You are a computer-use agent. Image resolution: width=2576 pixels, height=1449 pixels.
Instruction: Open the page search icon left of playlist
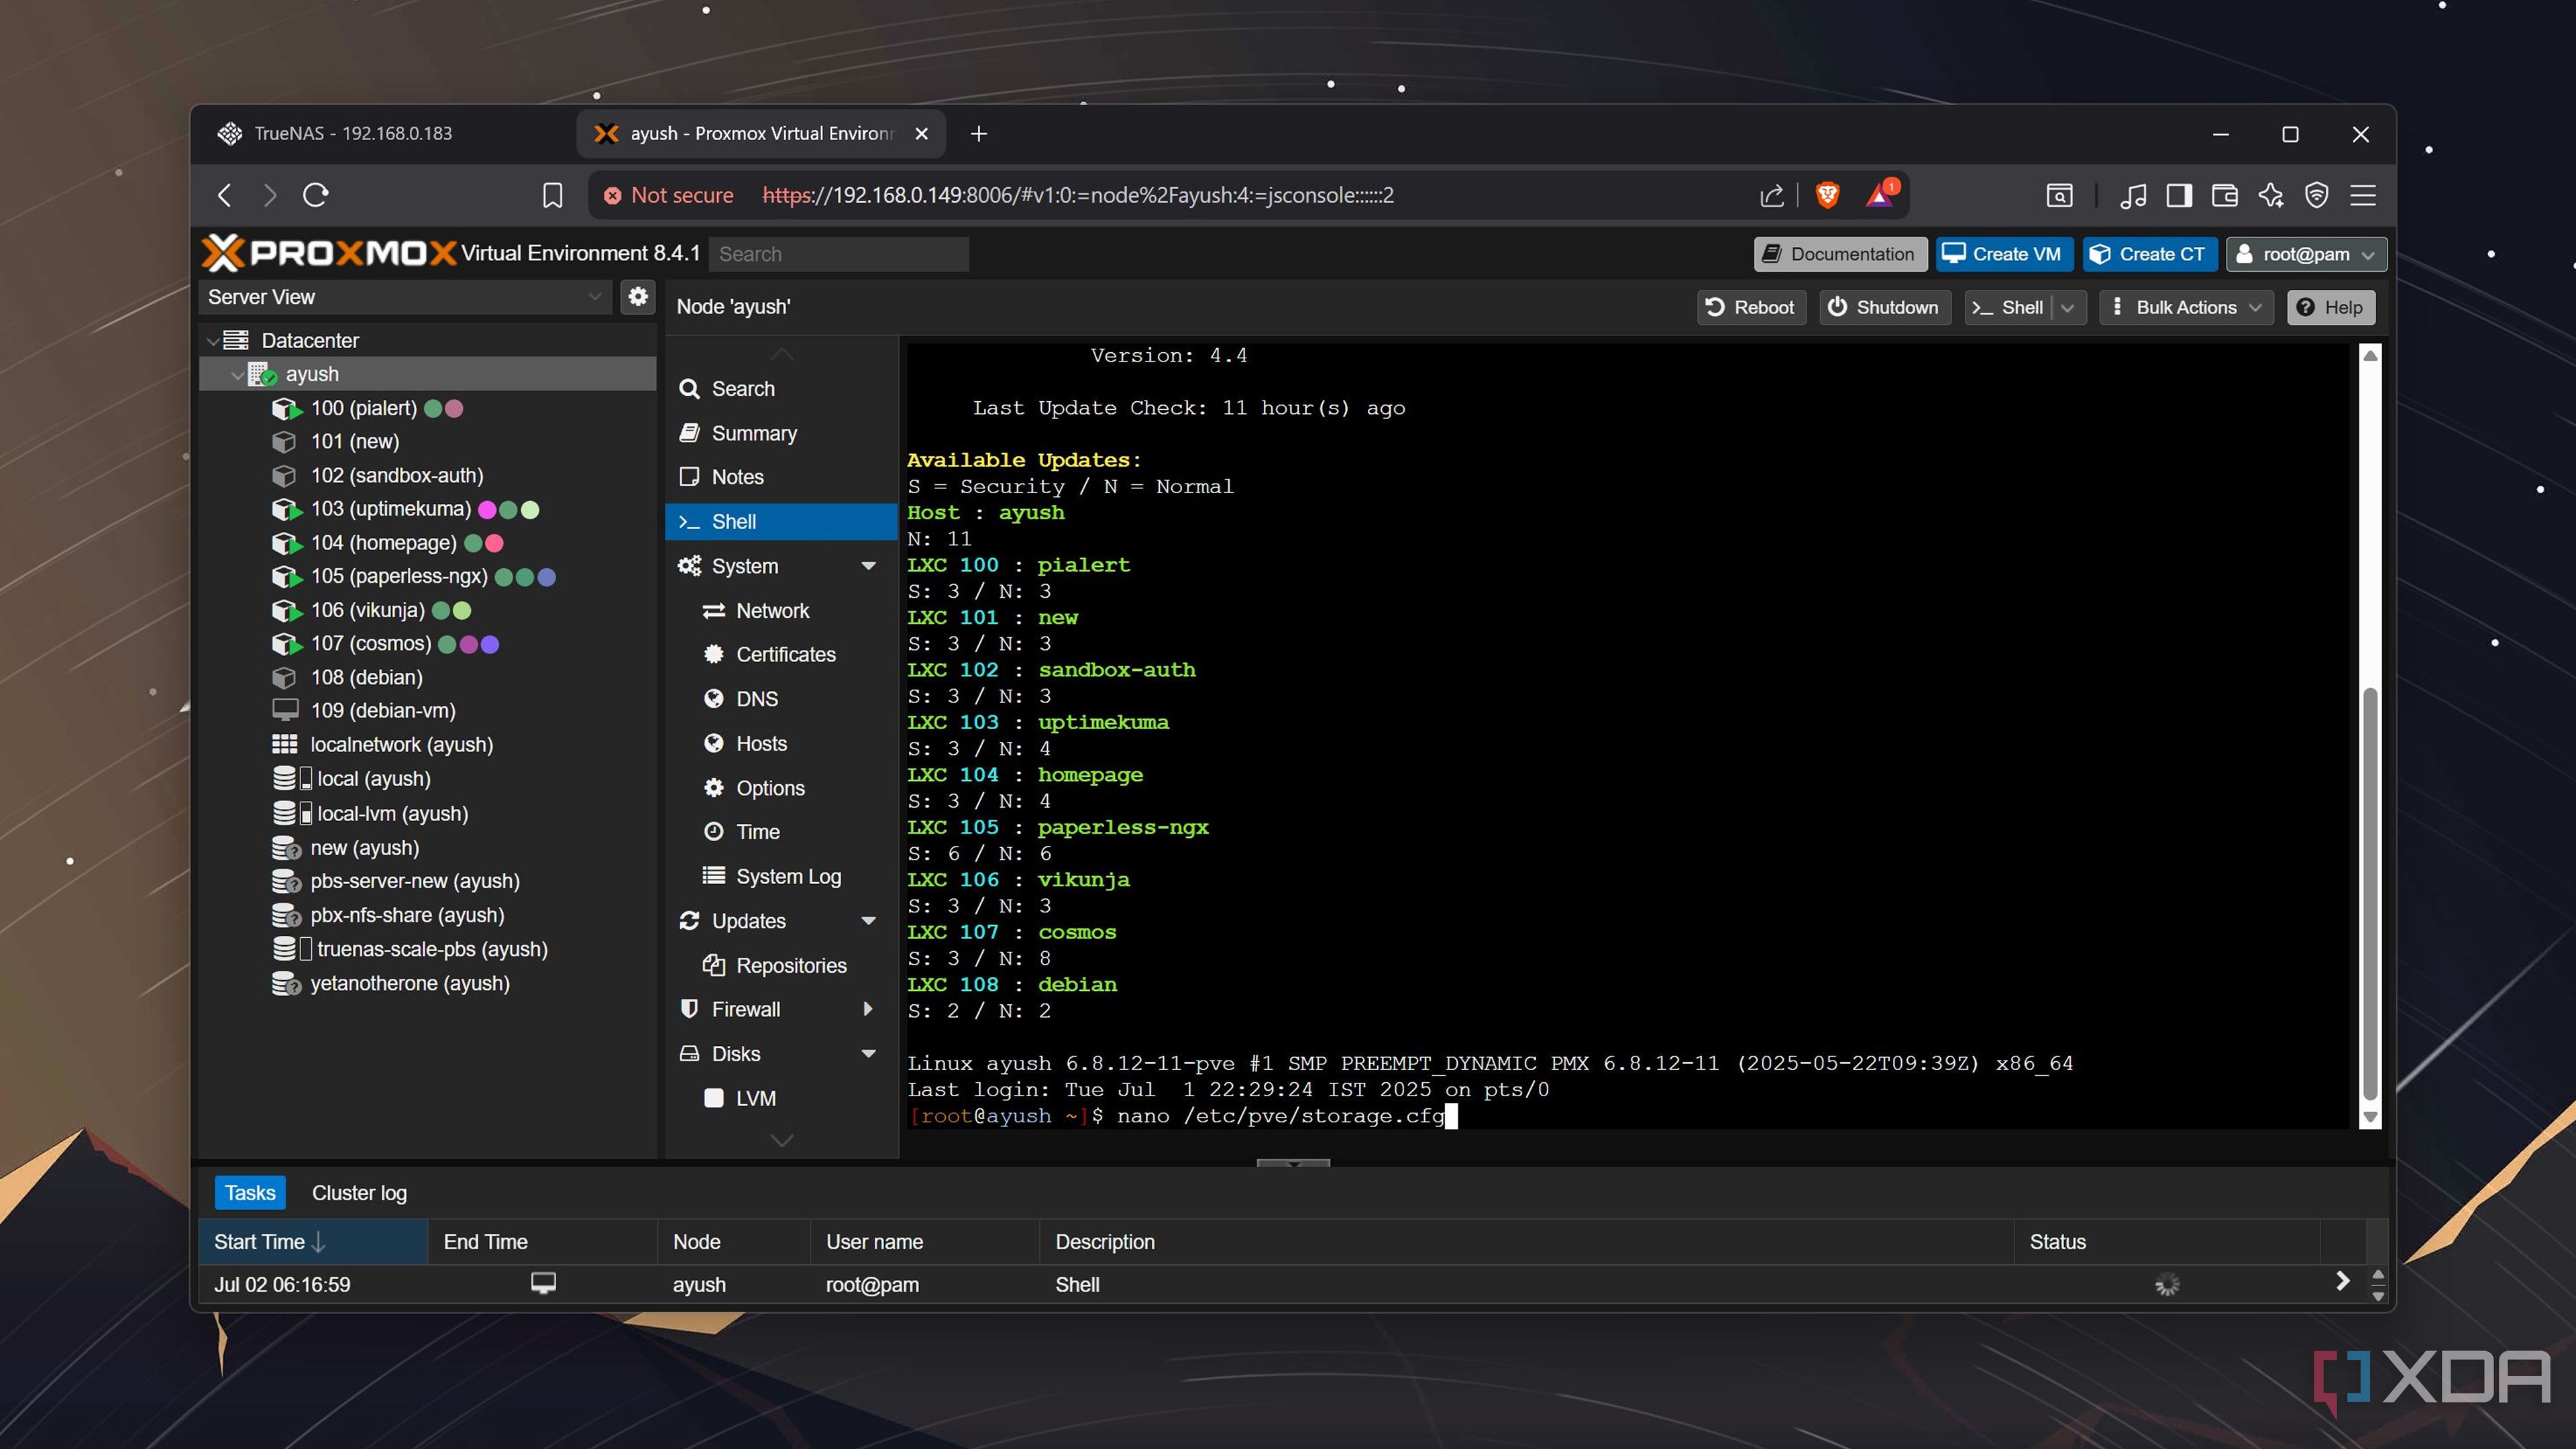pyautogui.click(x=2059, y=195)
